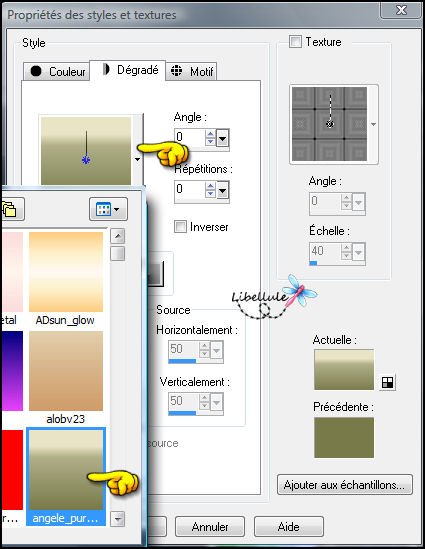Click the Précédente color swatch
Screen dimensions: 425x549
tap(344, 437)
